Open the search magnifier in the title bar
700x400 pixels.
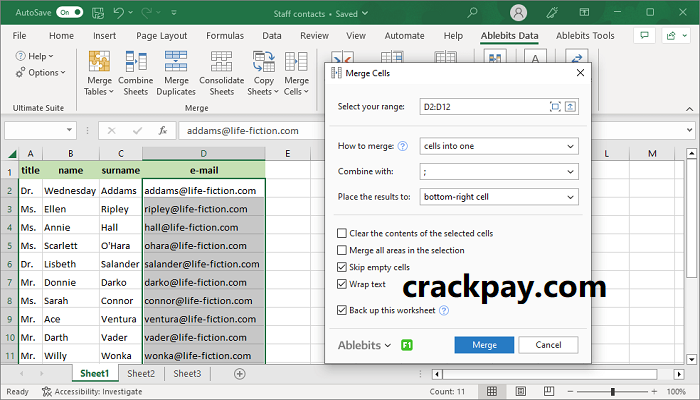pos(472,13)
